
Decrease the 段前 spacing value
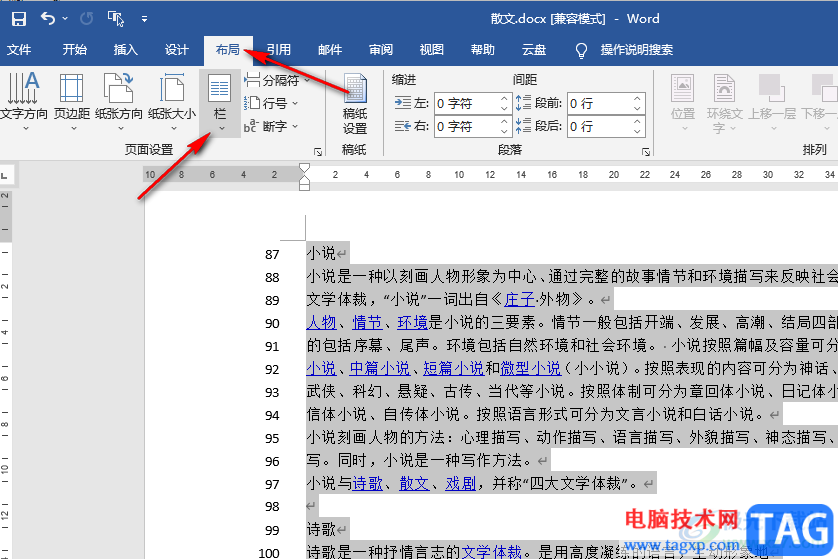pyautogui.click(x=637, y=108)
